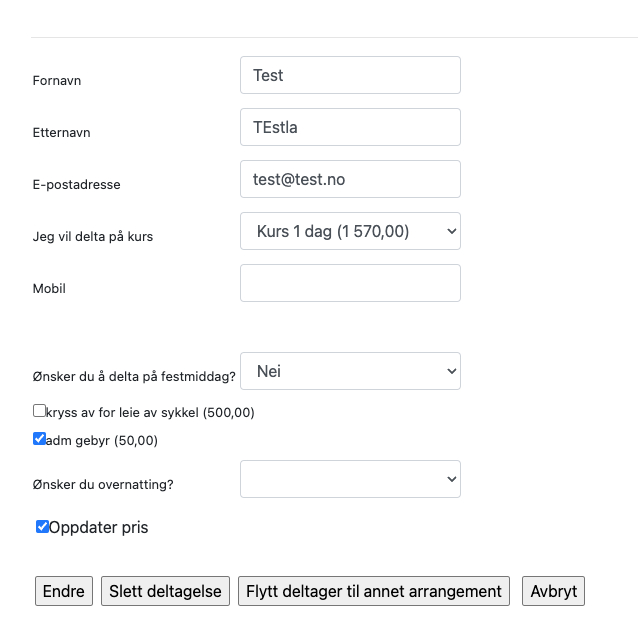Open the 'Jeg vil delta på kurs' dropdown
This screenshot has height=621, width=638.
tap(350, 231)
